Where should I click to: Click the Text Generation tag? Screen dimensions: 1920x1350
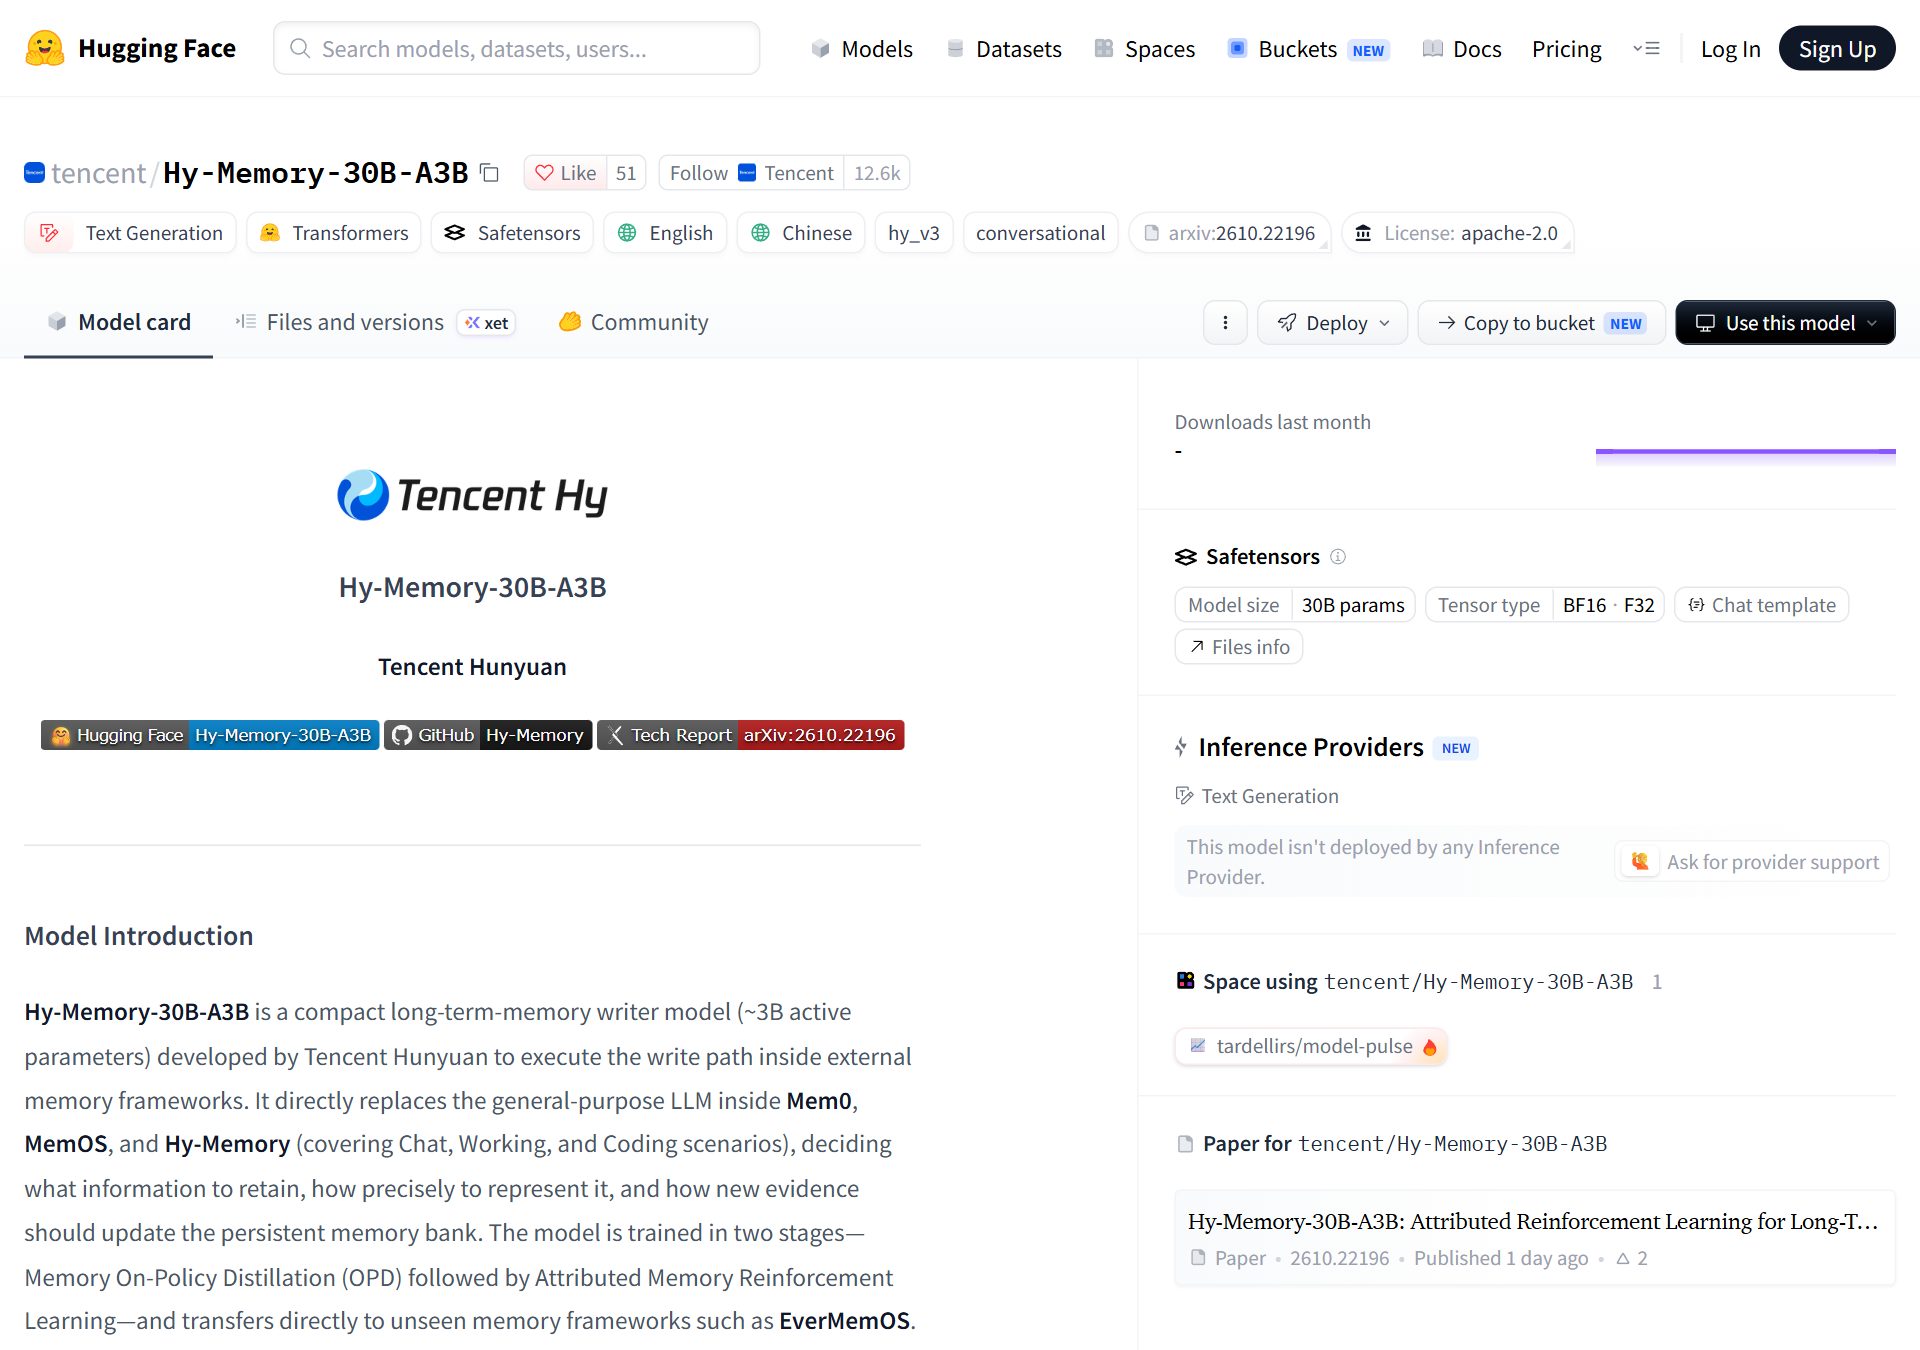(130, 233)
